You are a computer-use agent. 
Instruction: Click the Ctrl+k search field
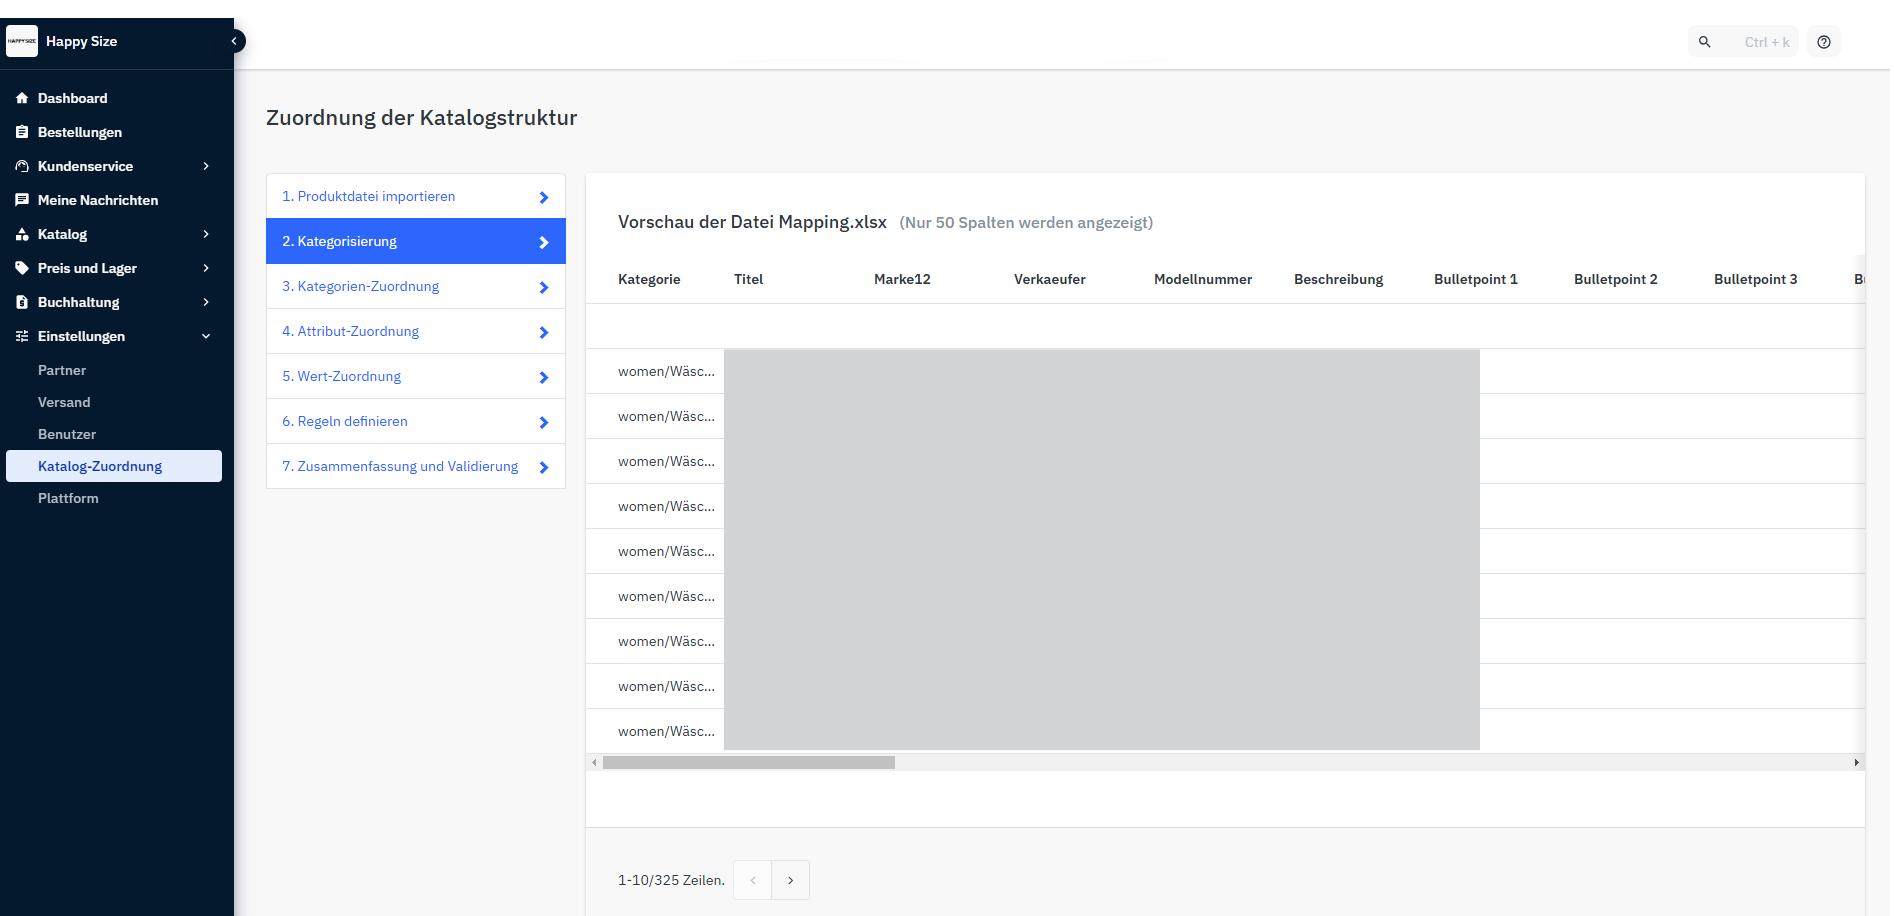click(x=1765, y=42)
